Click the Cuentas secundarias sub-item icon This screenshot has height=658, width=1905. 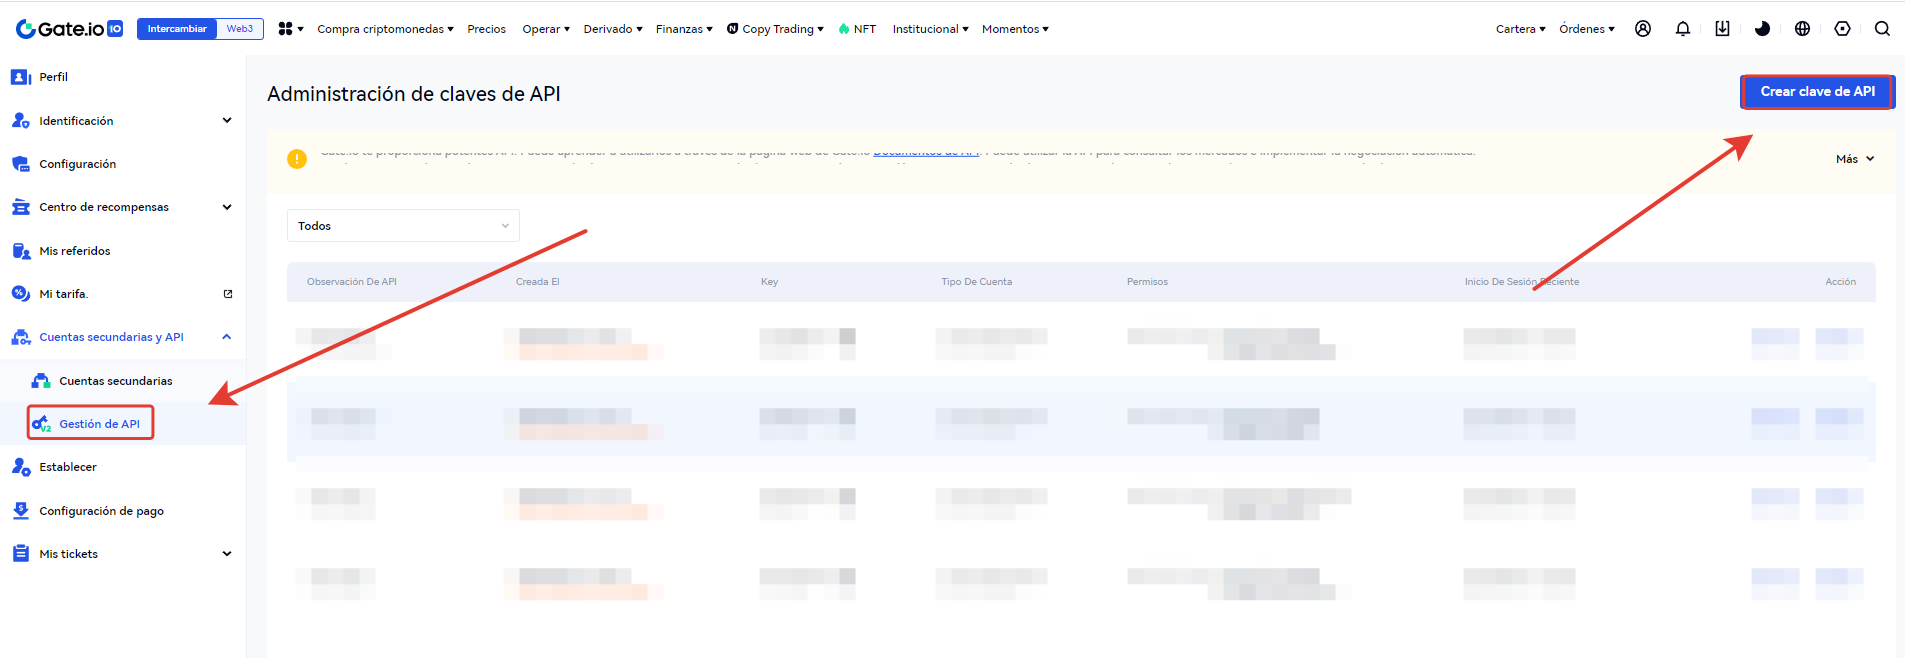pyautogui.click(x=41, y=381)
